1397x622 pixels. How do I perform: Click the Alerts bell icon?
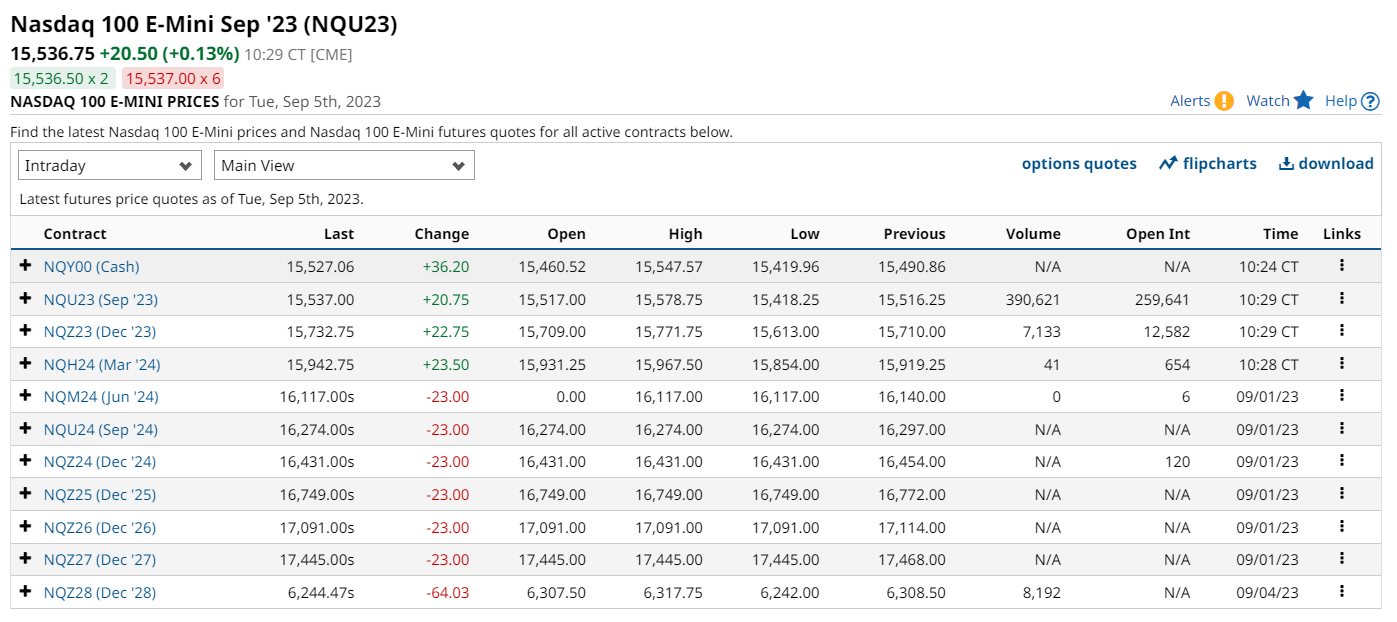pyautogui.click(x=1224, y=101)
